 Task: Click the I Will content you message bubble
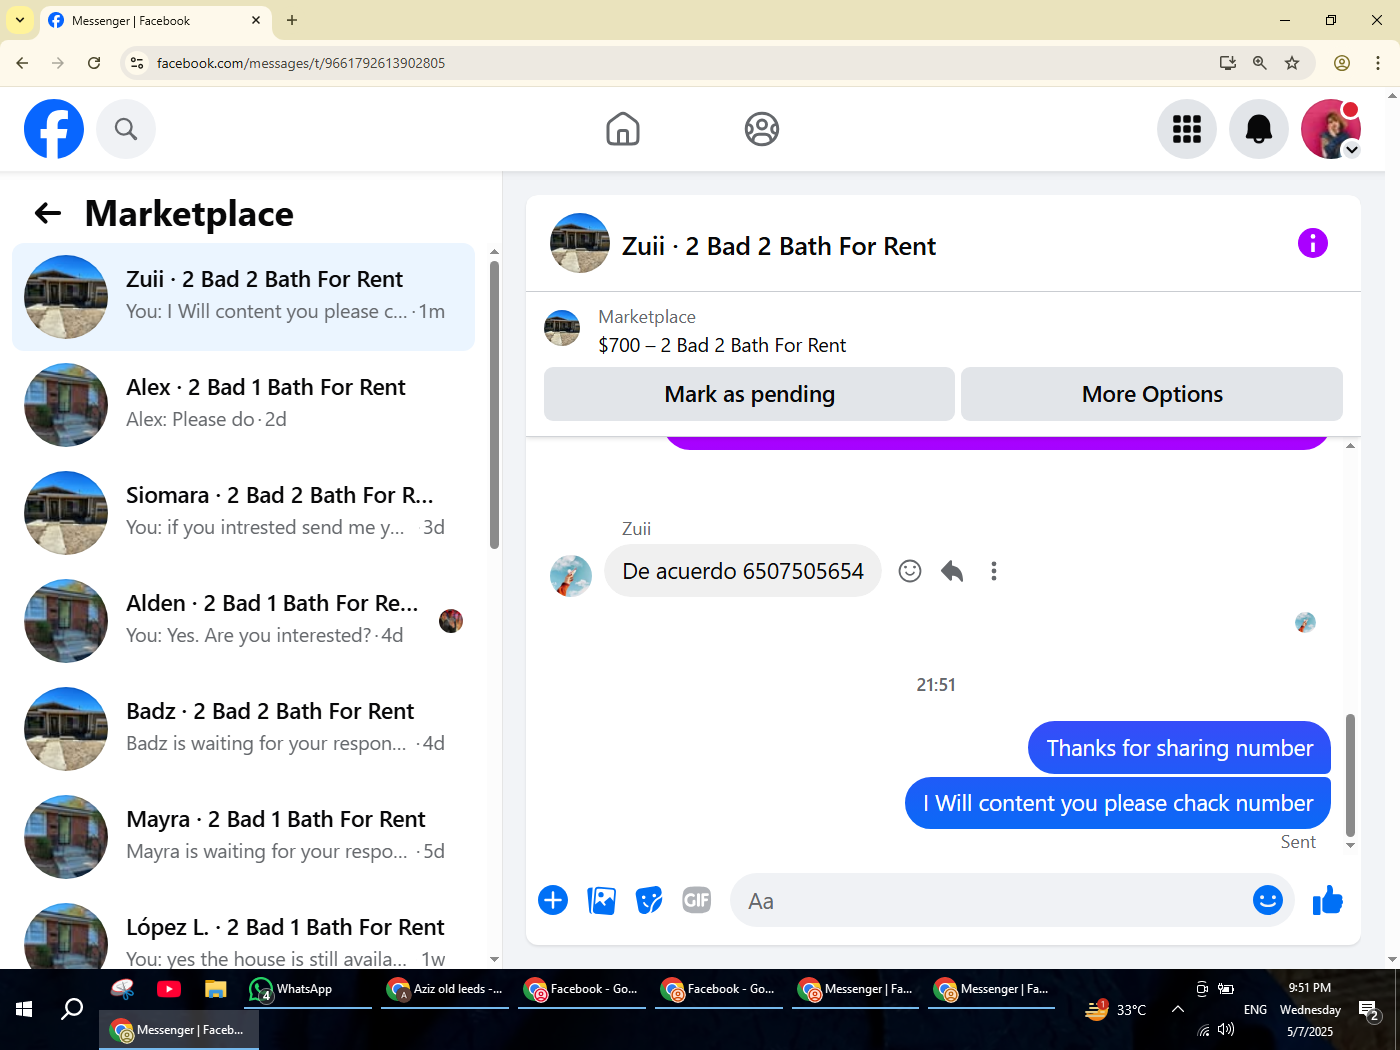point(1118,803)
